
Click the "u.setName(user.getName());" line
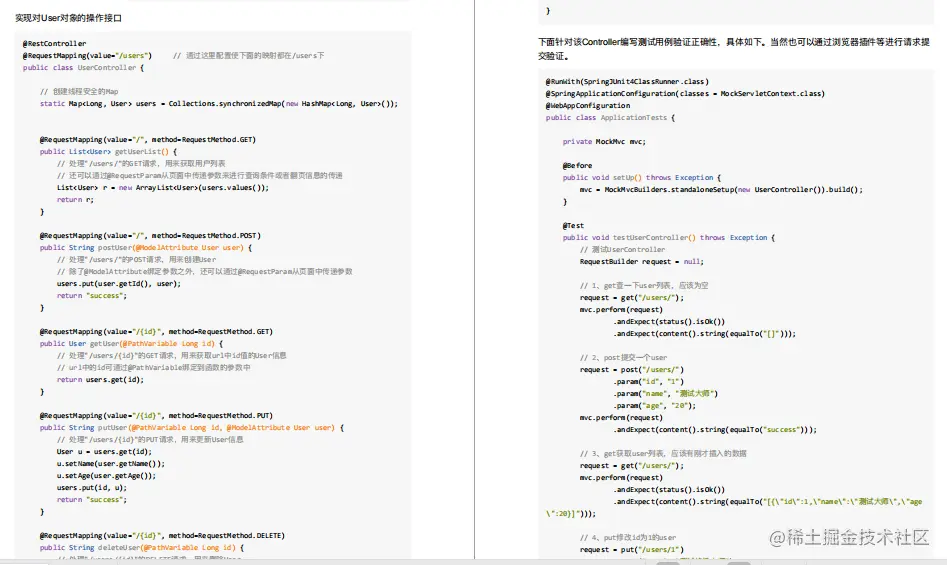[111, 464]
